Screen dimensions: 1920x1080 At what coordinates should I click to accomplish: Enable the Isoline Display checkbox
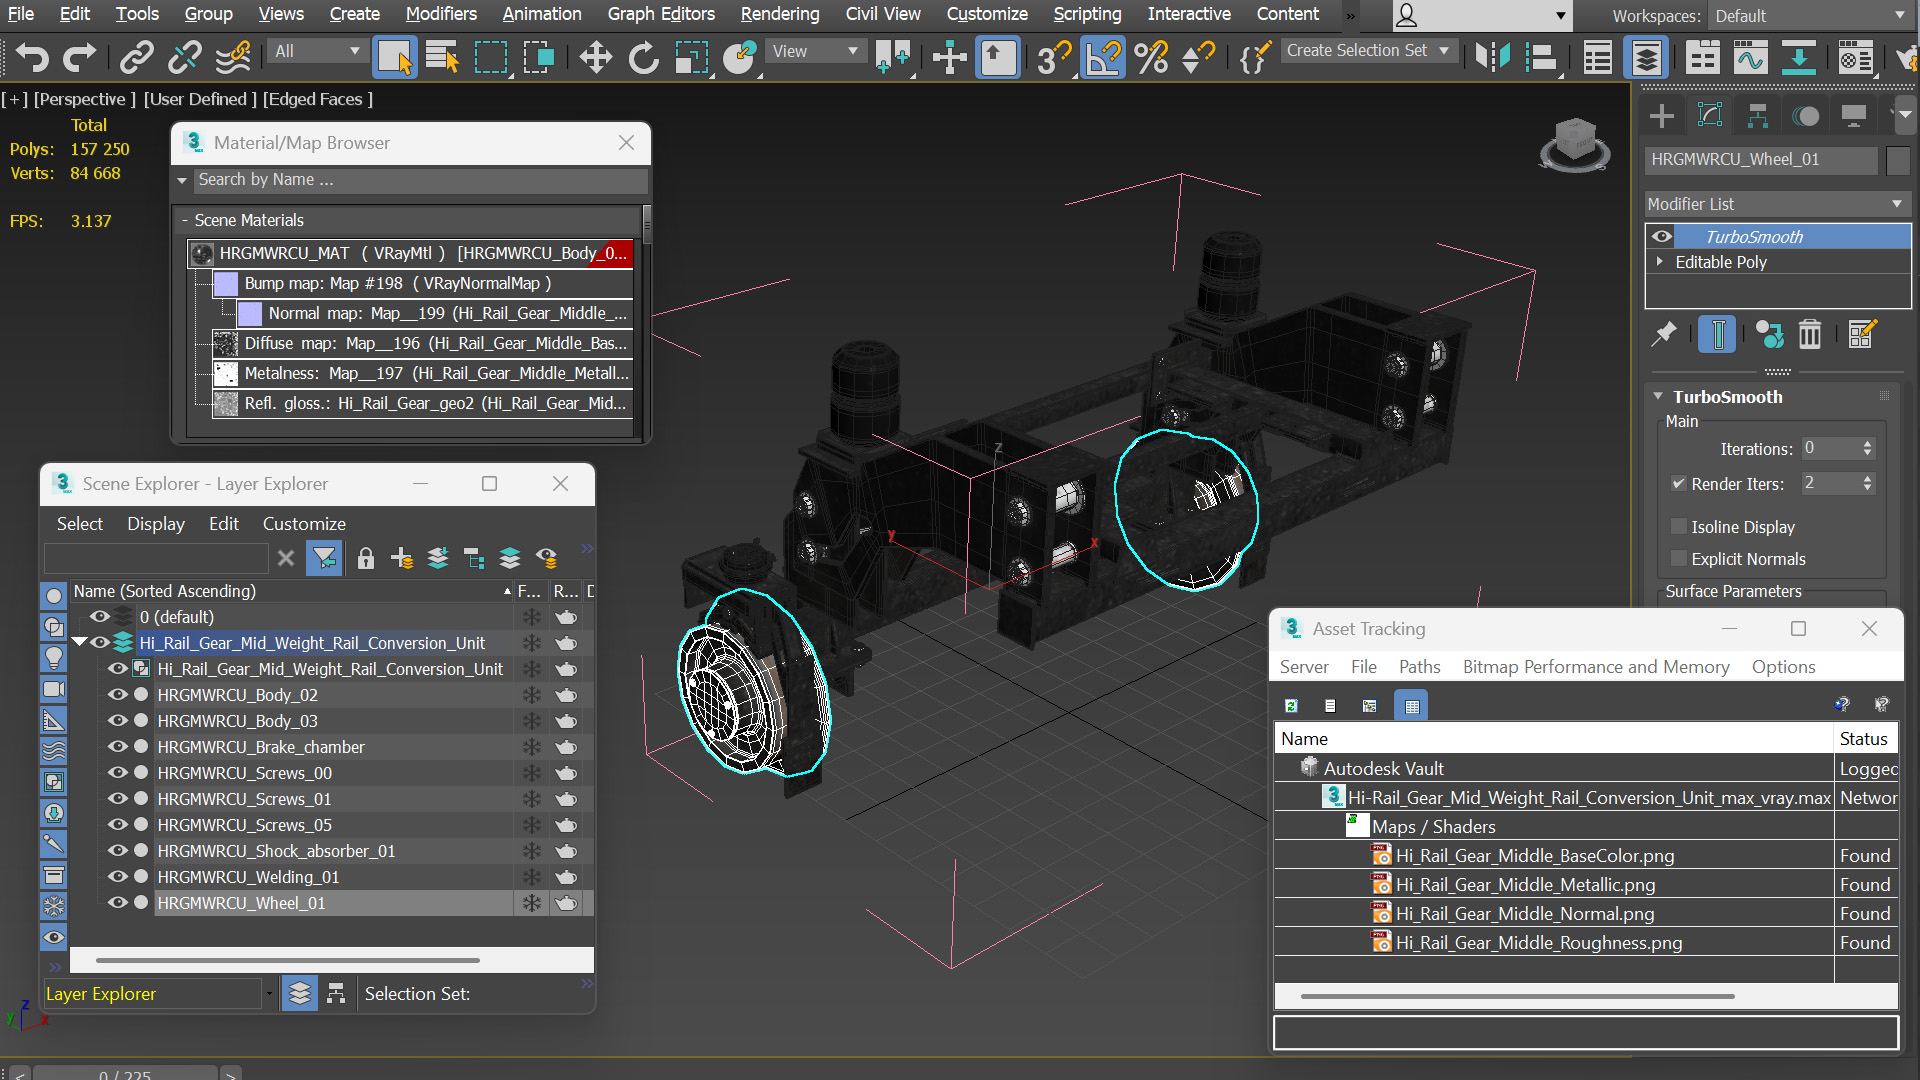coord(1679,527)
